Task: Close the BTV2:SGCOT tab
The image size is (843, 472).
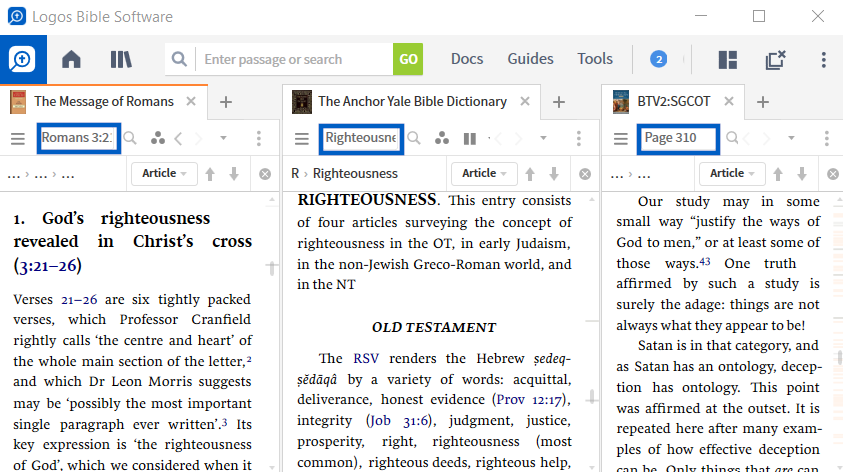Action: pyautogui.click(x=729, y=101)
